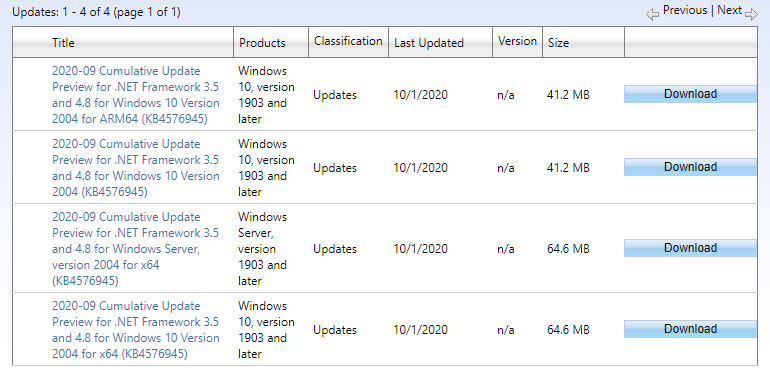Screen dimensions: 770x387
Task: Sort by Size column header
Action: 558,43
